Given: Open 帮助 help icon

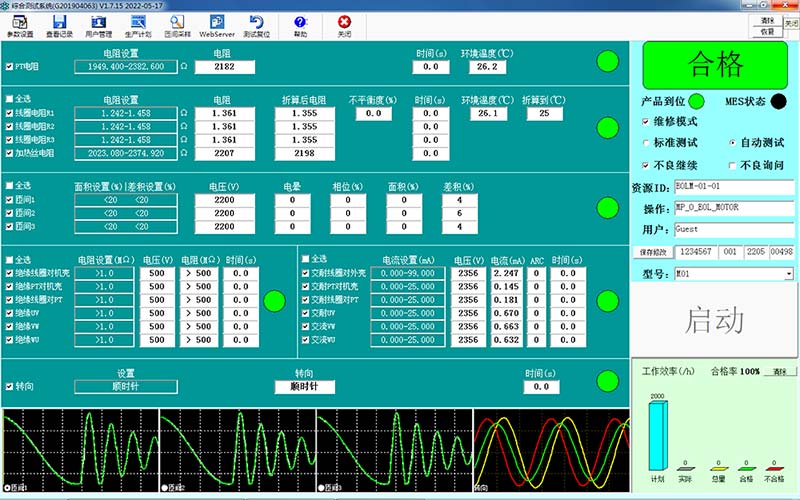Looking at the screenshot, I should coord(300,24).
